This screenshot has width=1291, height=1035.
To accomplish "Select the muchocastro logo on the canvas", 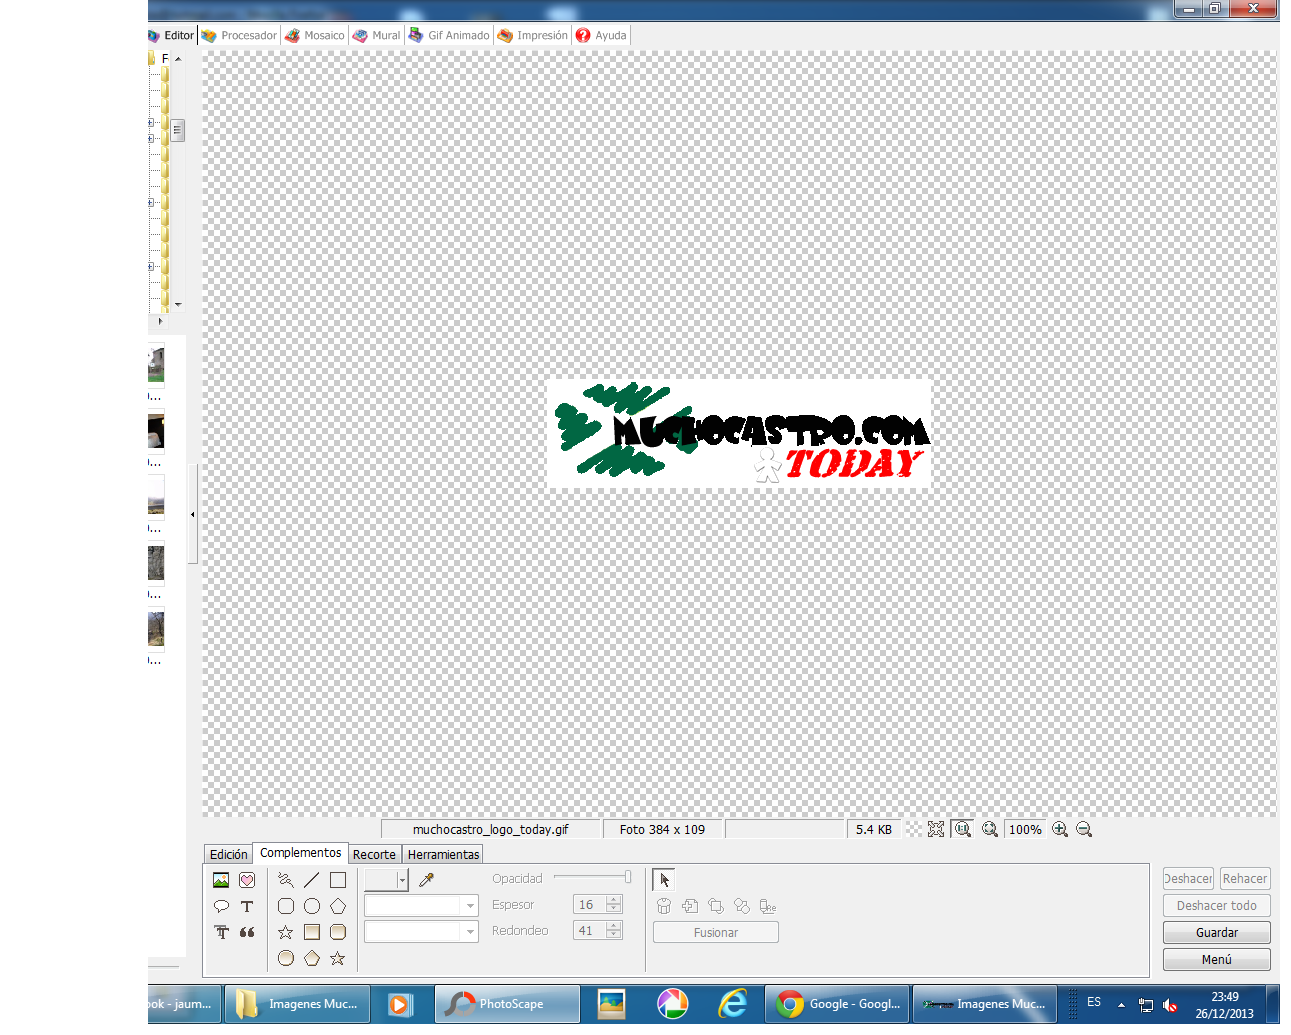I will (x=739, y=435).
